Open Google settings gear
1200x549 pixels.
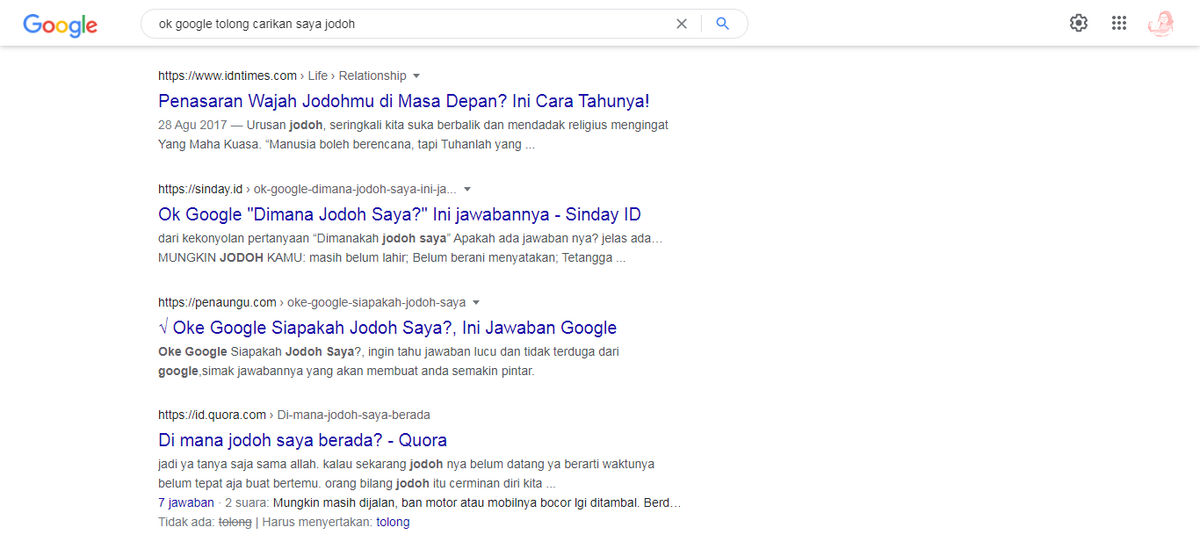click(x=1078, y=23)
